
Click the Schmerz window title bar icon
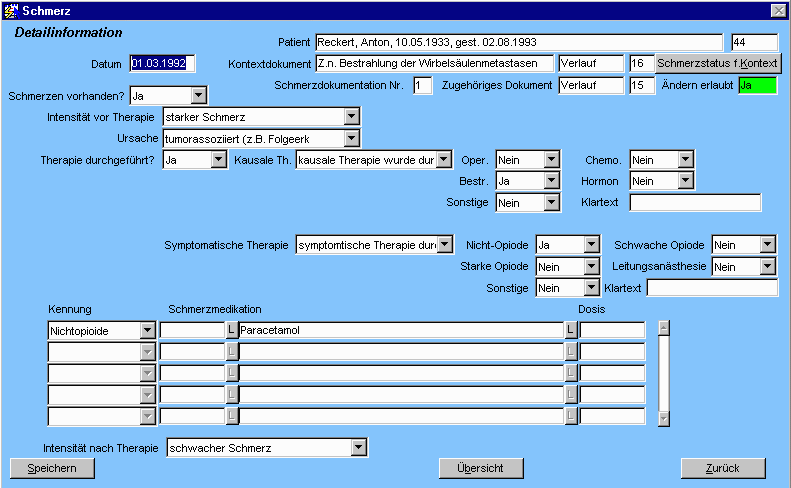(11, 9)
